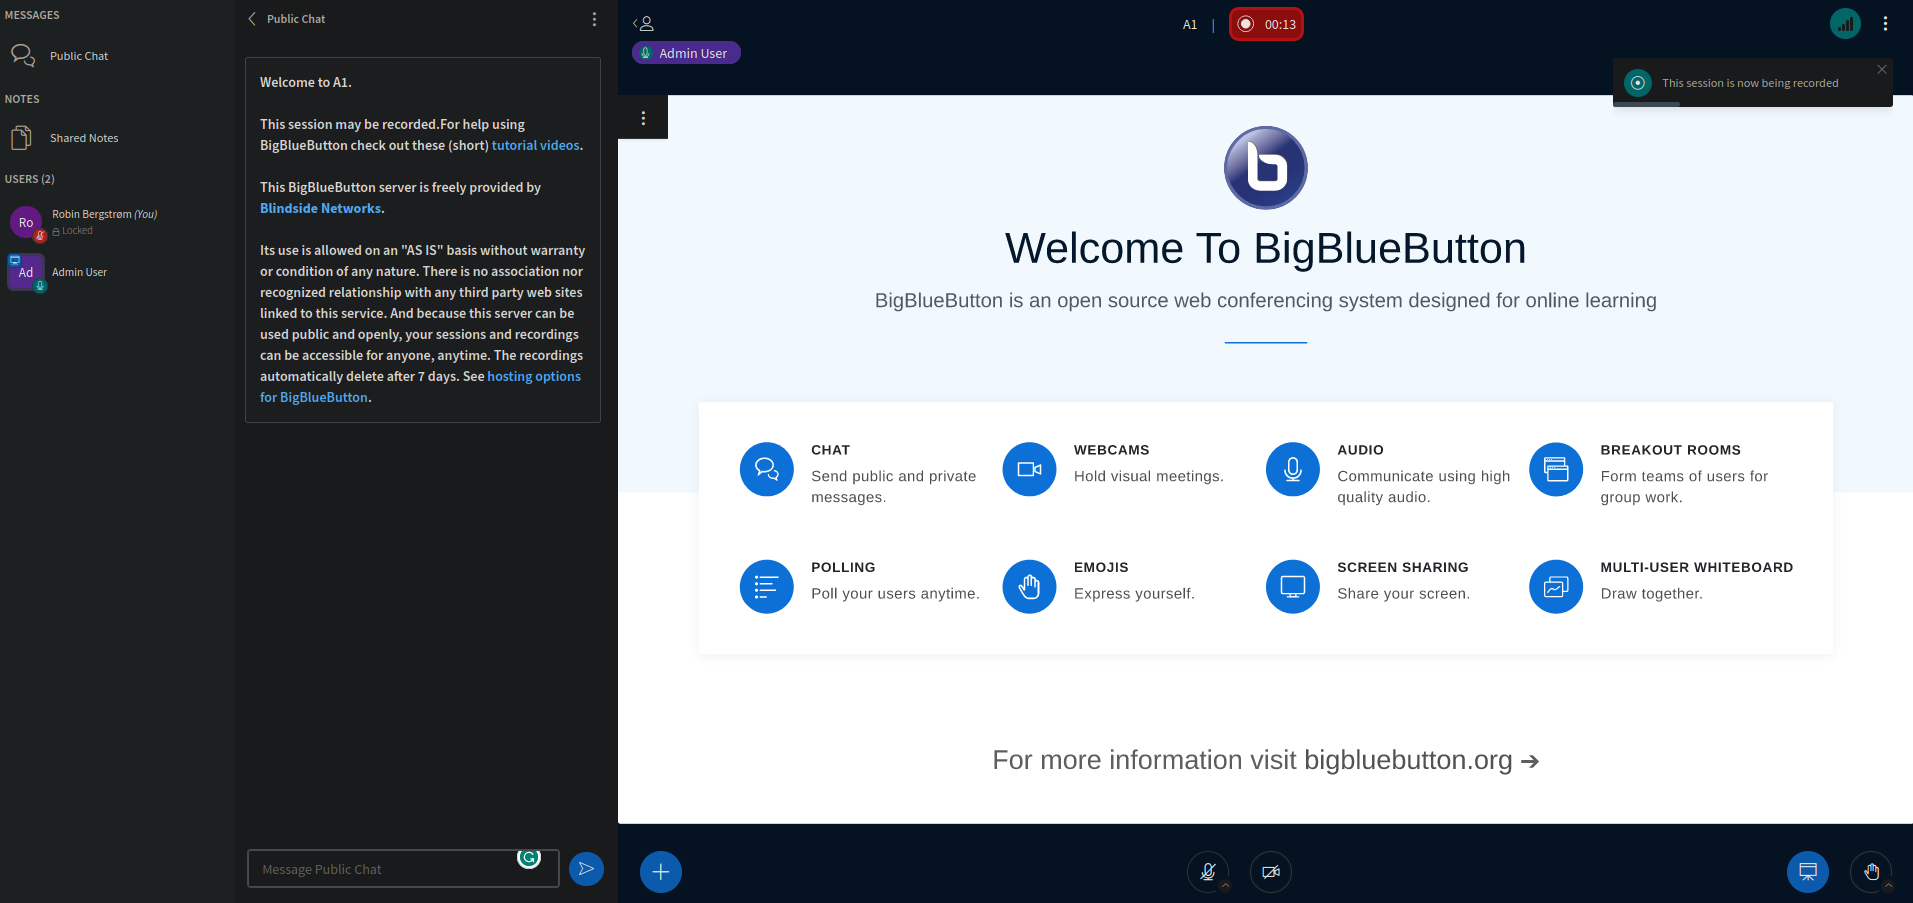Screen dimensions: 1913x903
Task: Dismiss the recording notification toast
Action: coord(1882,69)
